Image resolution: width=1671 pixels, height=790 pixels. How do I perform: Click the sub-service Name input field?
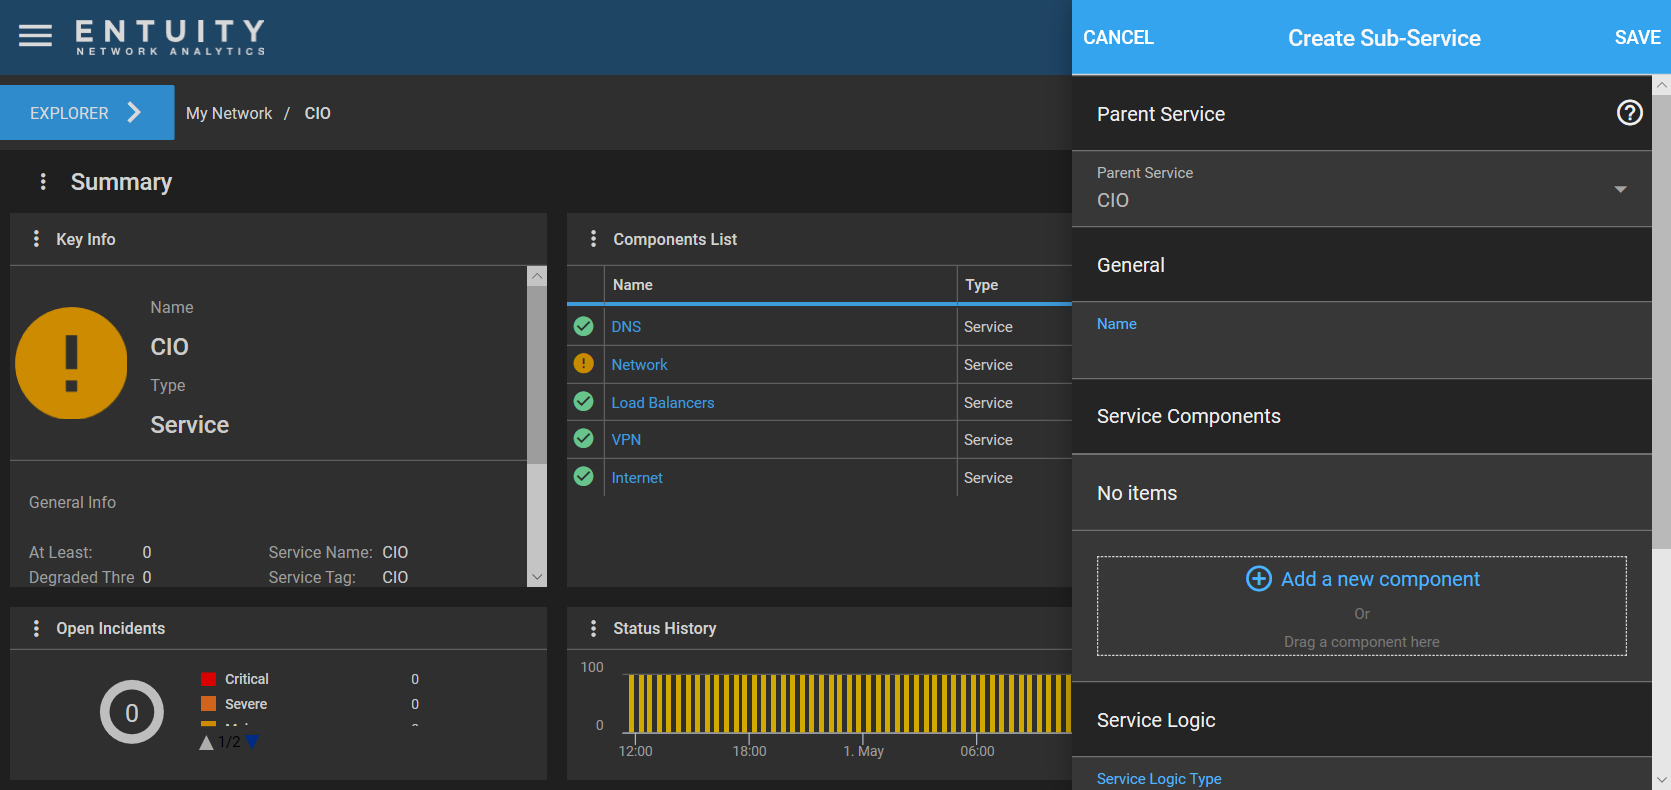[1361, 340]
